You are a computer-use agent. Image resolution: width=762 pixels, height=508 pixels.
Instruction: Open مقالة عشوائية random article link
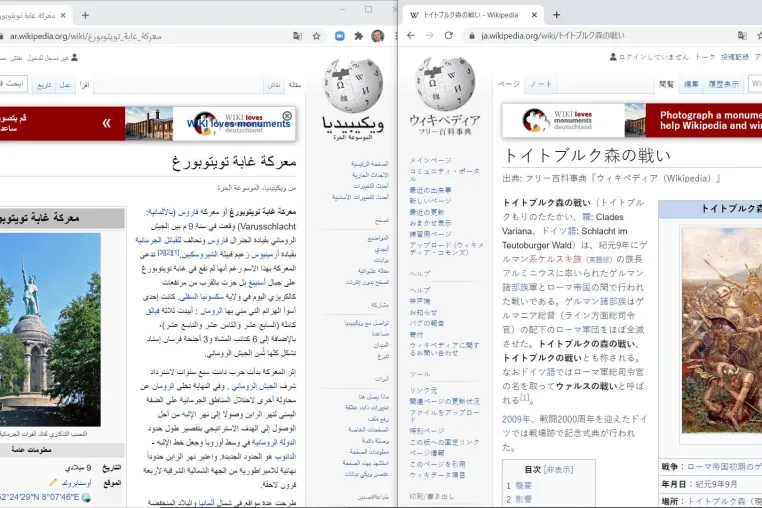click(373, 271)
